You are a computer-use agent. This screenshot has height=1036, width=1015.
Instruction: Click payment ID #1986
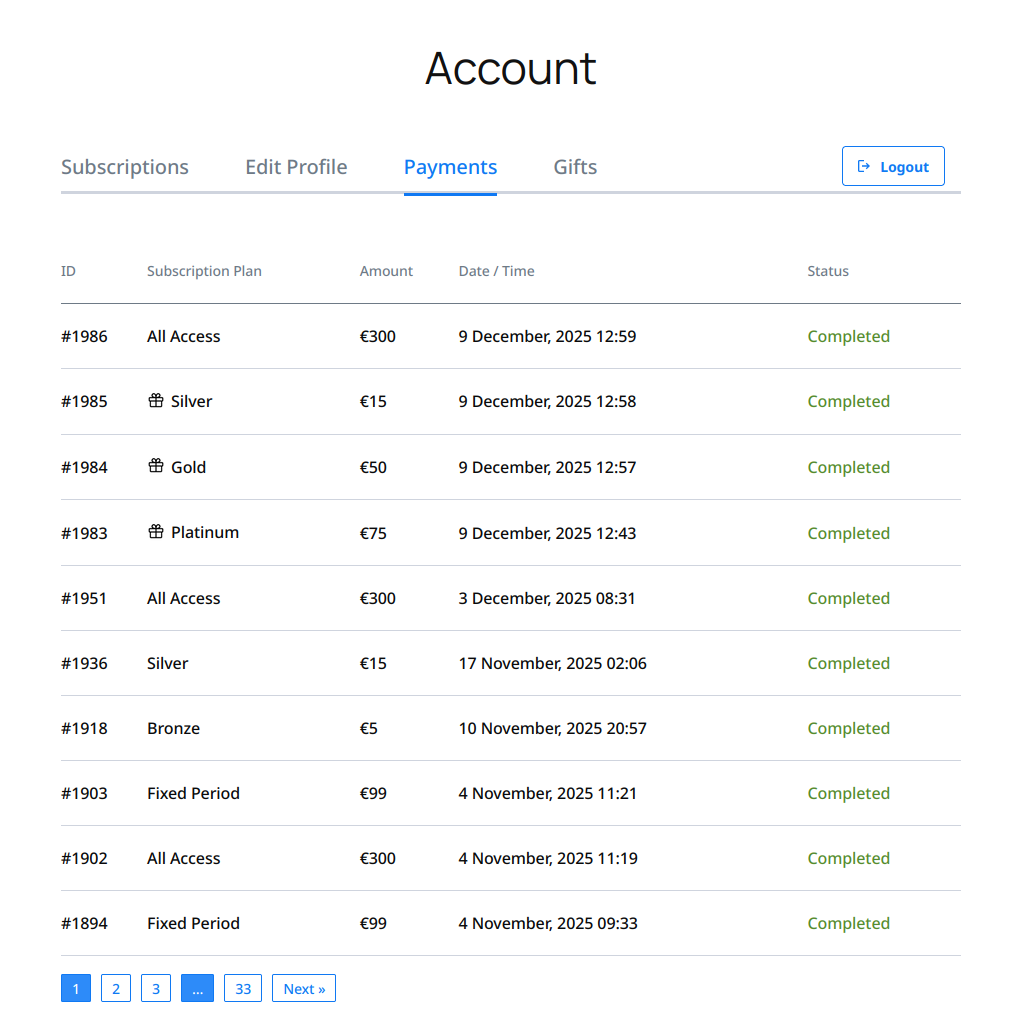(84, 337)
